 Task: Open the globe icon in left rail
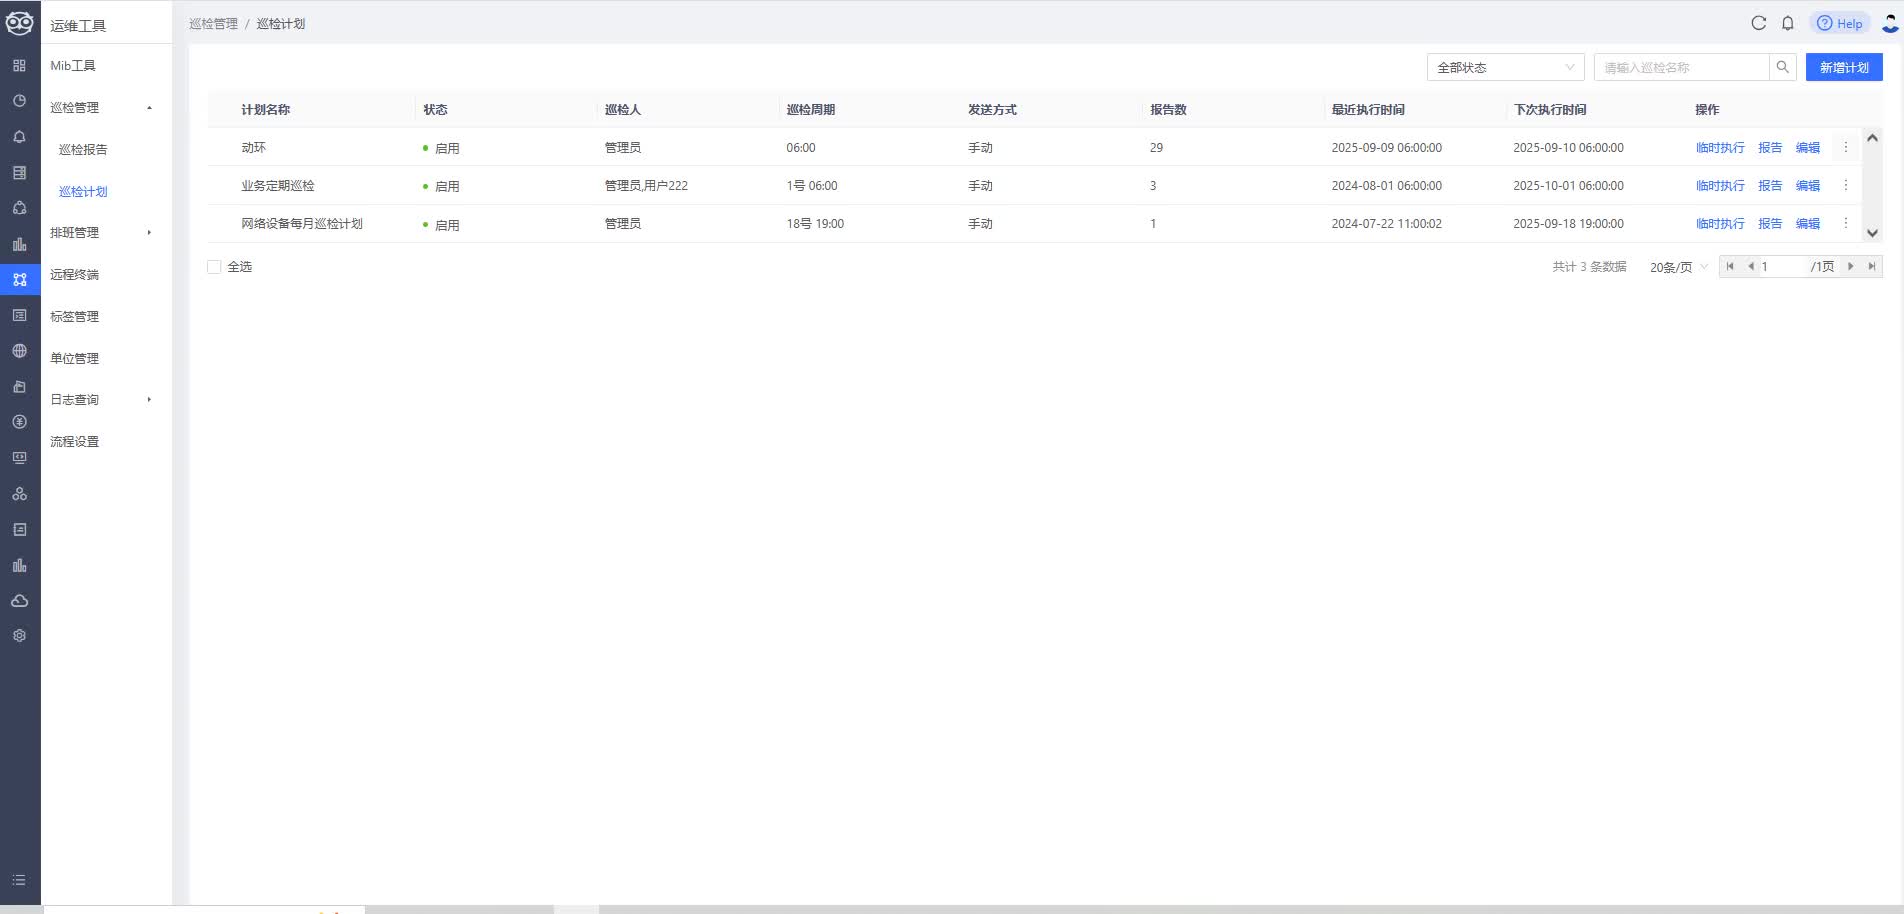19,351
